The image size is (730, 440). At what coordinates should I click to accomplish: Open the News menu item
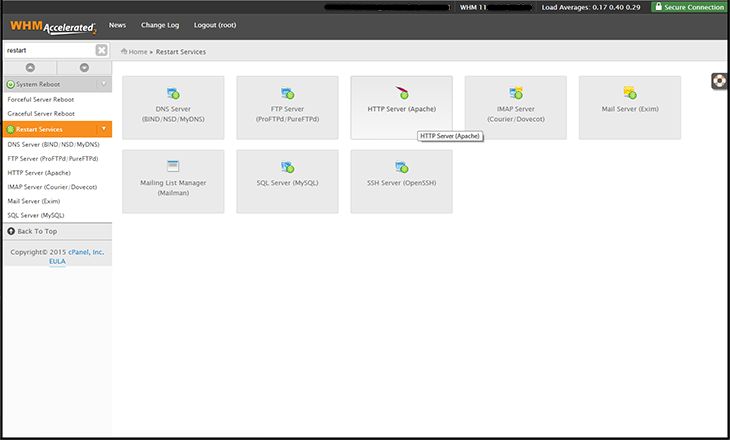tap(117, 25)
